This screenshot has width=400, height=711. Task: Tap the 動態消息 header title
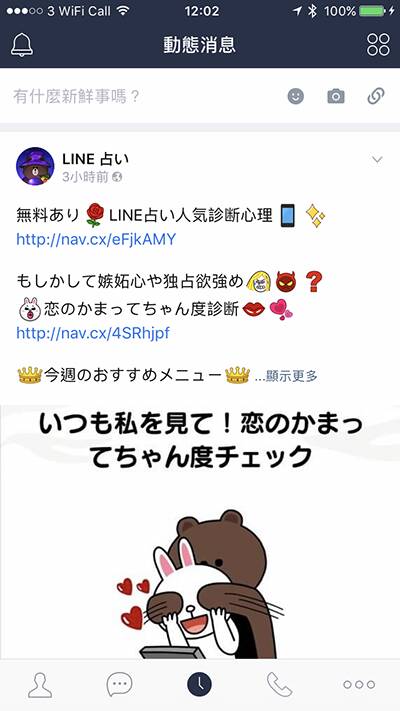tap(200, 45)
